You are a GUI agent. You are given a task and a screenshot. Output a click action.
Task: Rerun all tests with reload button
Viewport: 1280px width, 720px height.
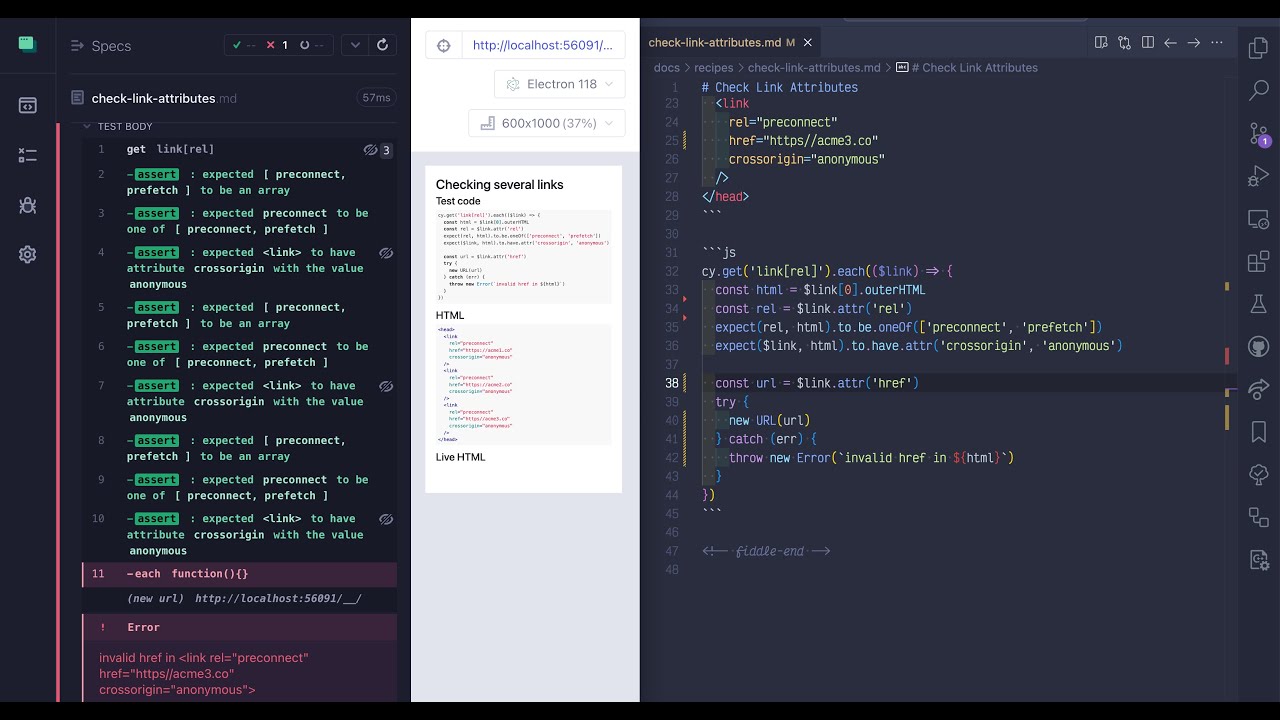pyautogui.click(x=382, y=45)
